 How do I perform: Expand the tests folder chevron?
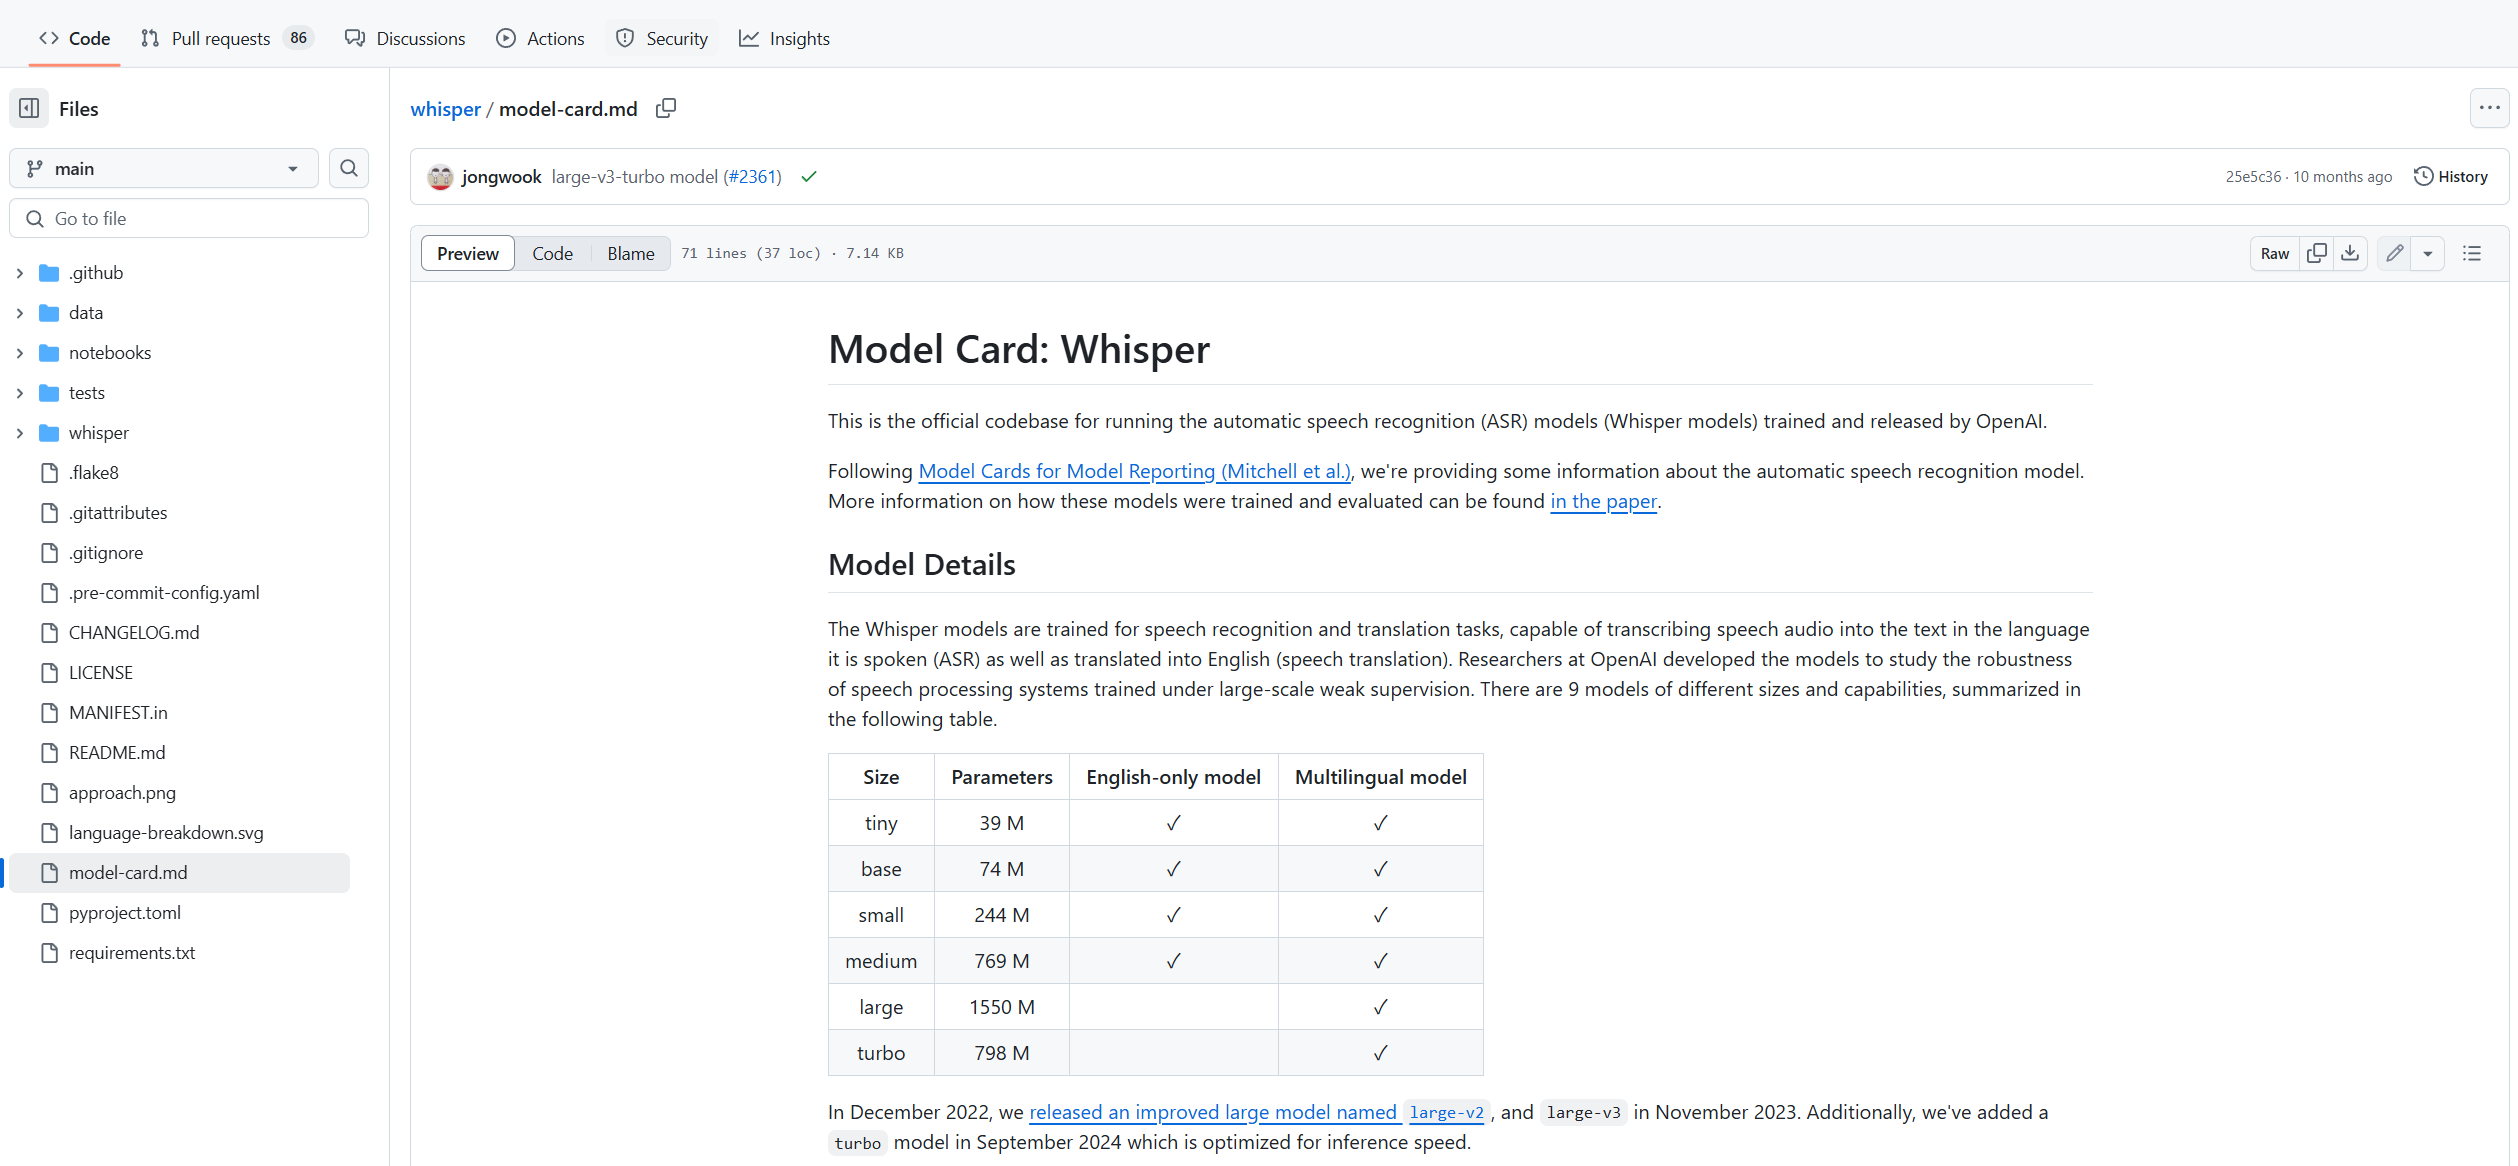(20, 393)
